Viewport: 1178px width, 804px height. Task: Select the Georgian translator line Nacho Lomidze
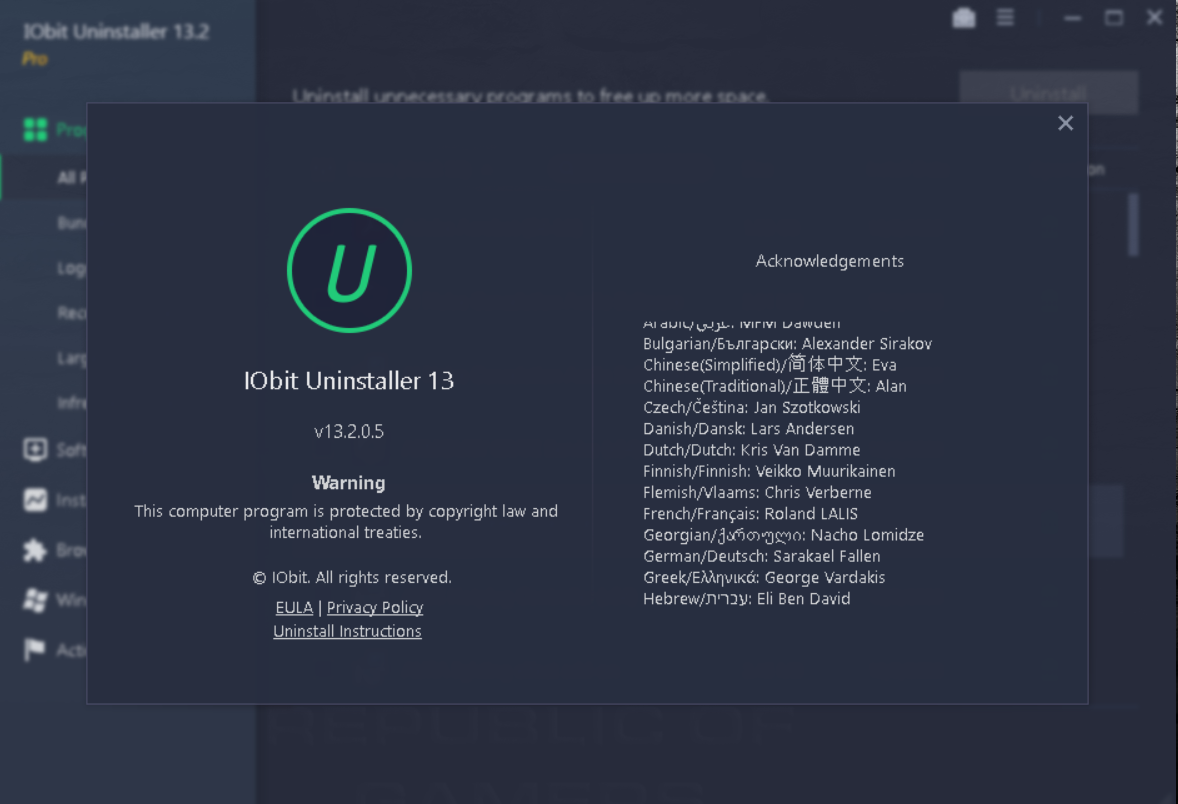[784, 535]
